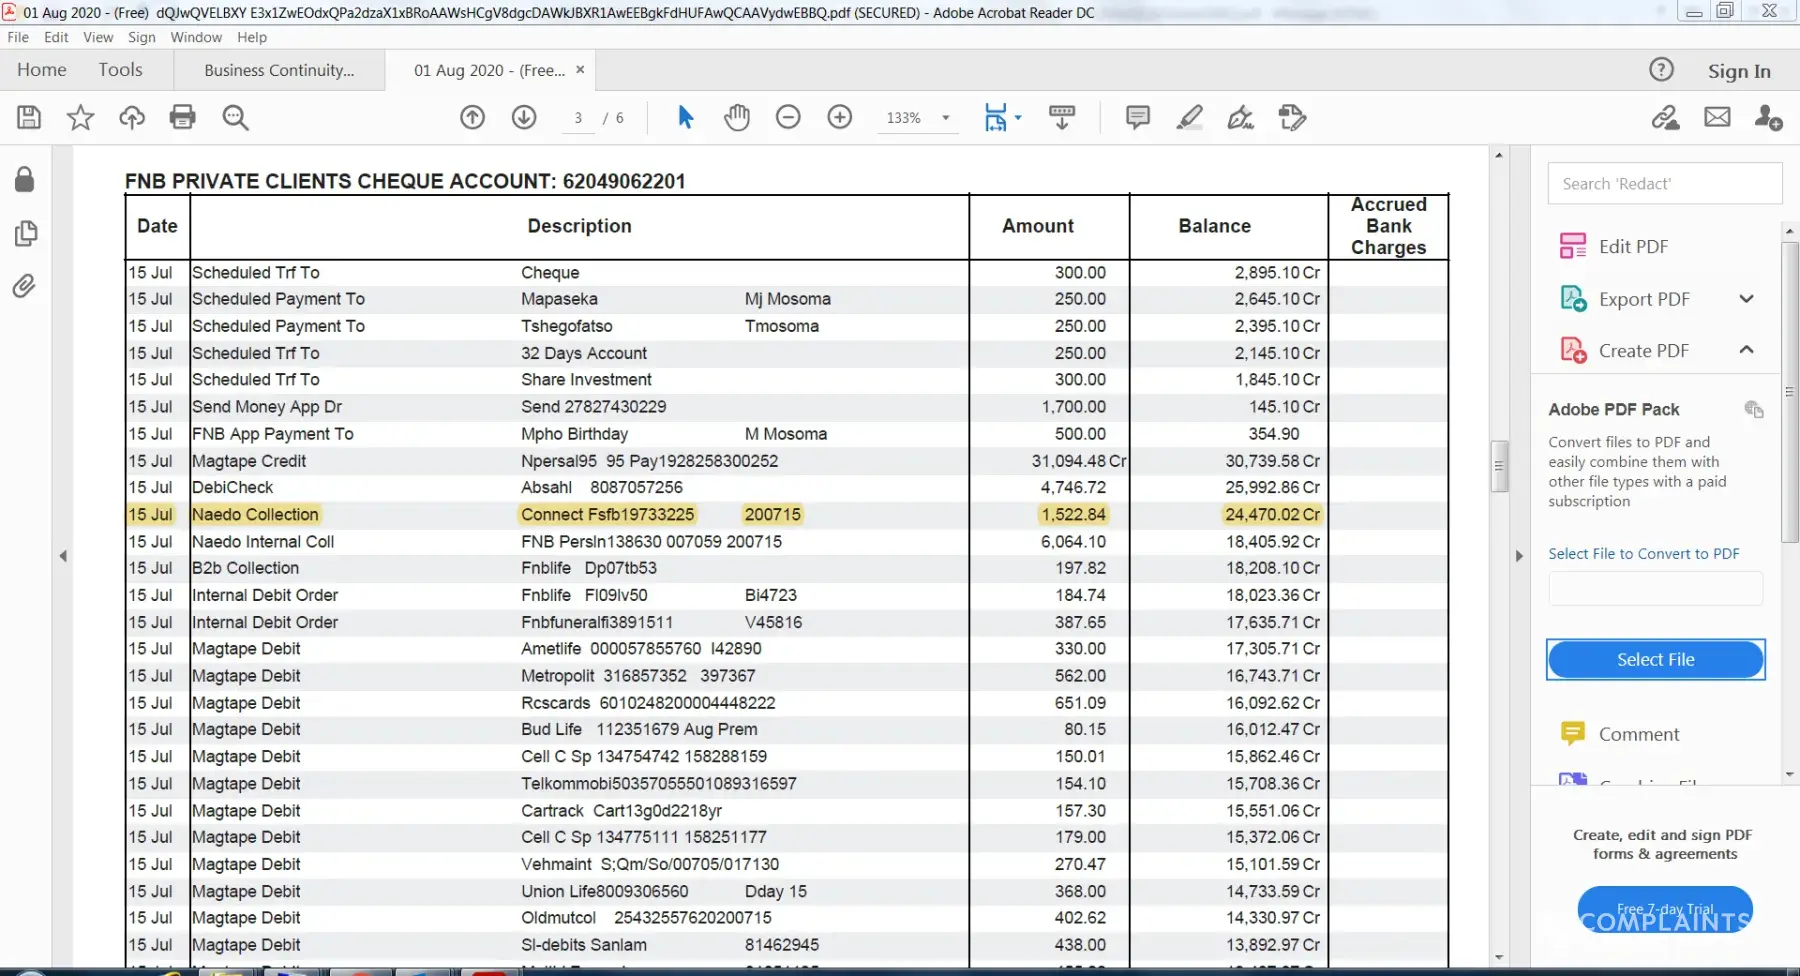1800x976 pixels.
Task: Print the document using printer icon
Action: click(183, 118)
